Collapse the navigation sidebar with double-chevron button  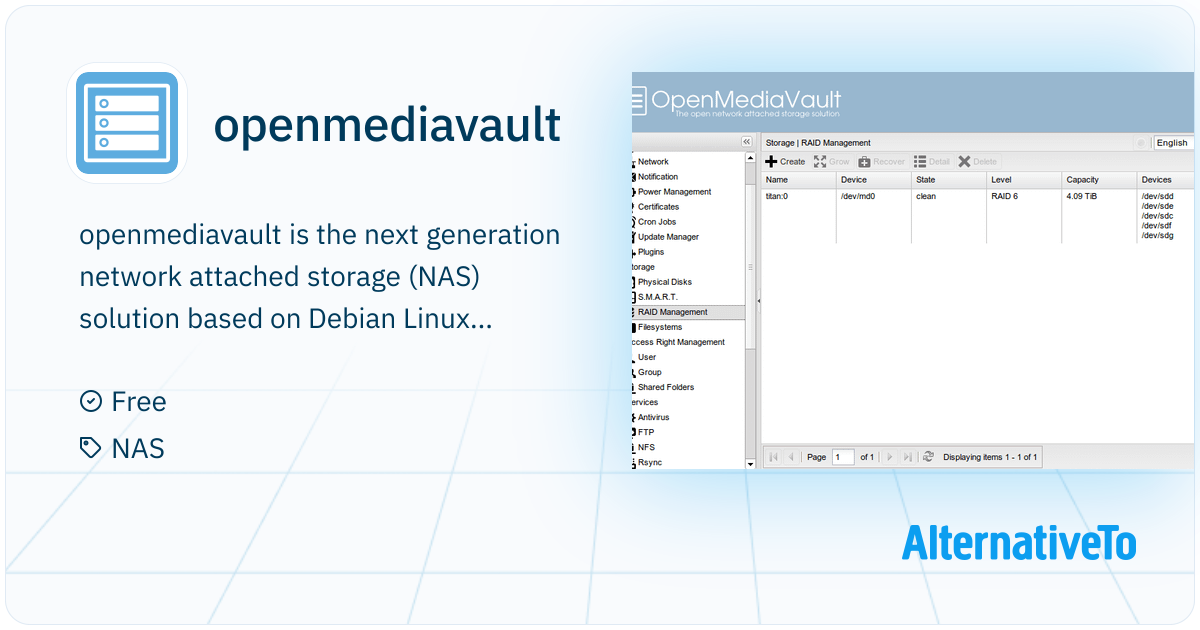point(746,142)
